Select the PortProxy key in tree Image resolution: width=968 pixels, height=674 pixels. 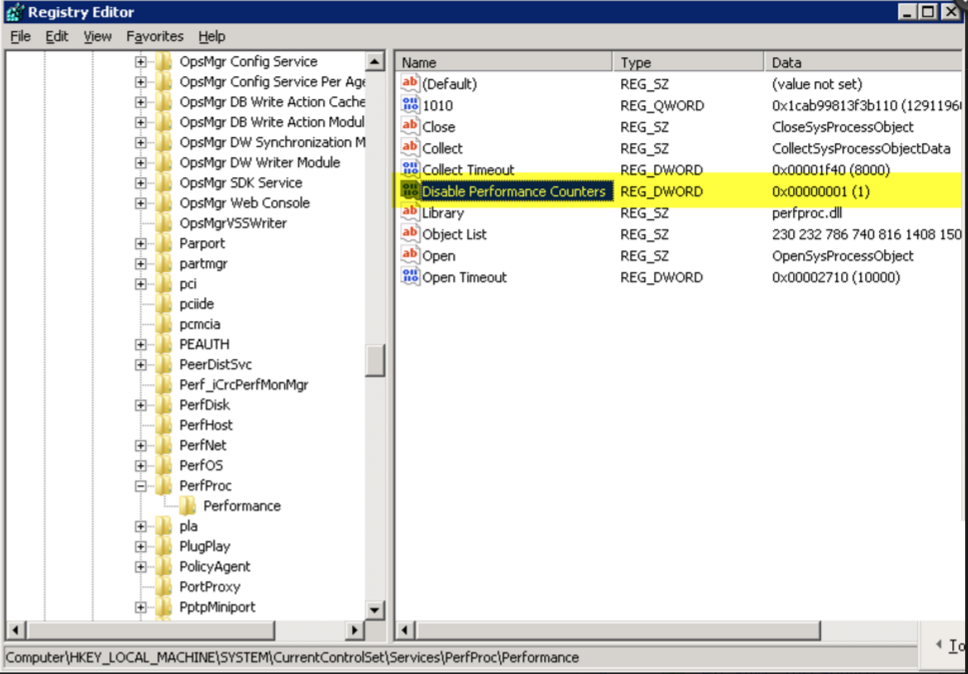click(x=209, y=587)
